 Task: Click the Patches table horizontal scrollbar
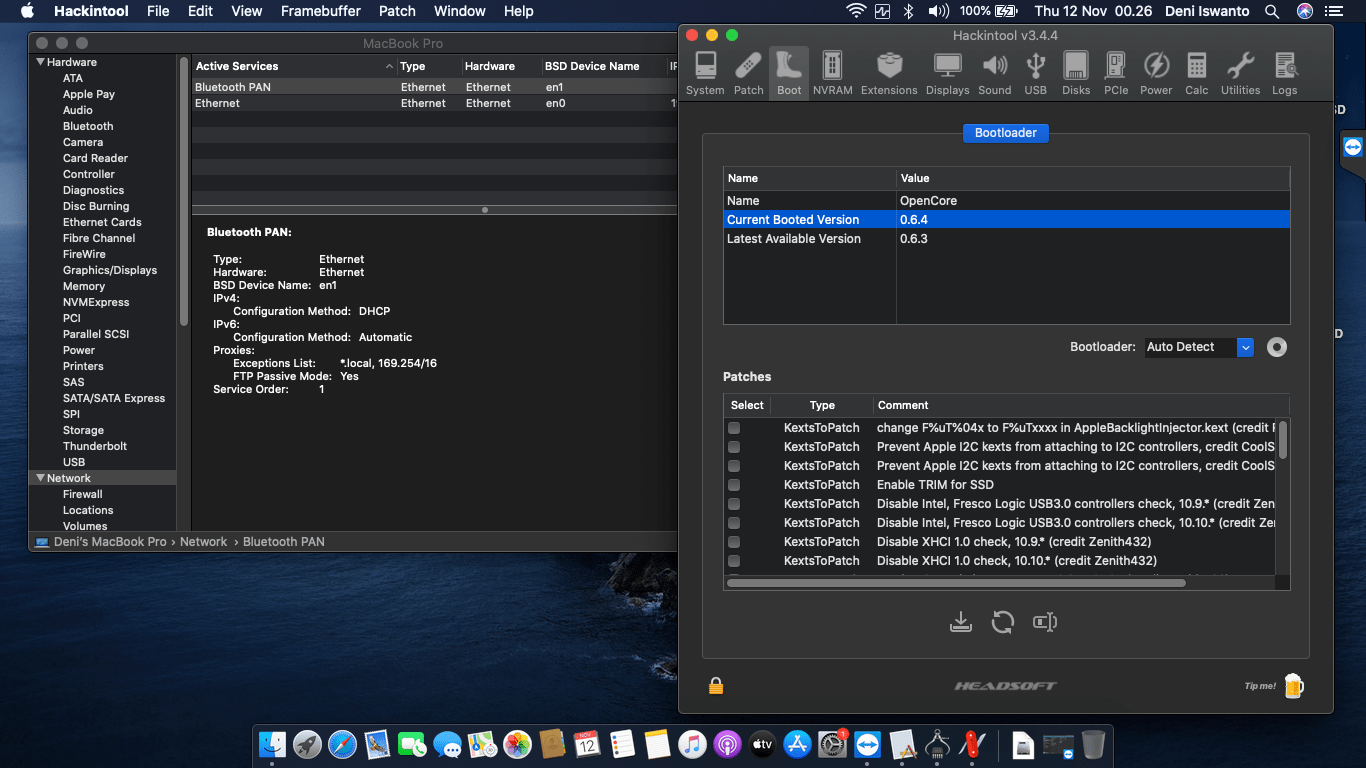tap(956, 582)
